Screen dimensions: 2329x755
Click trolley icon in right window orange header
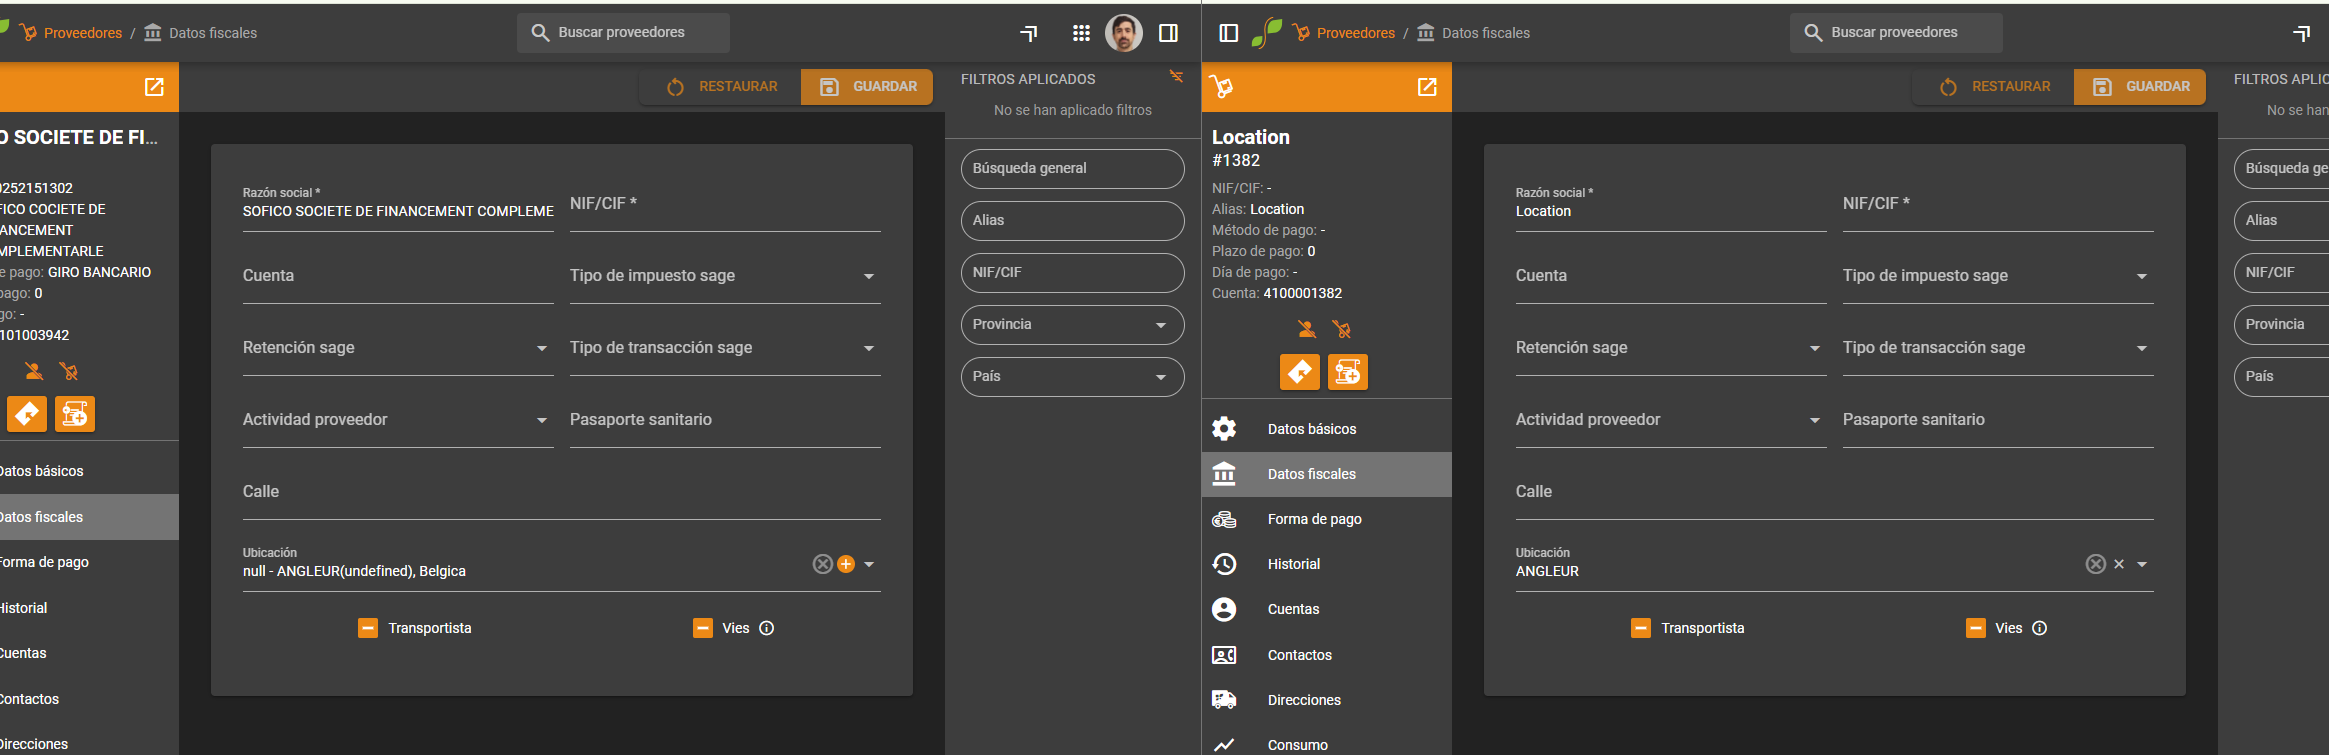point(1221,87)
